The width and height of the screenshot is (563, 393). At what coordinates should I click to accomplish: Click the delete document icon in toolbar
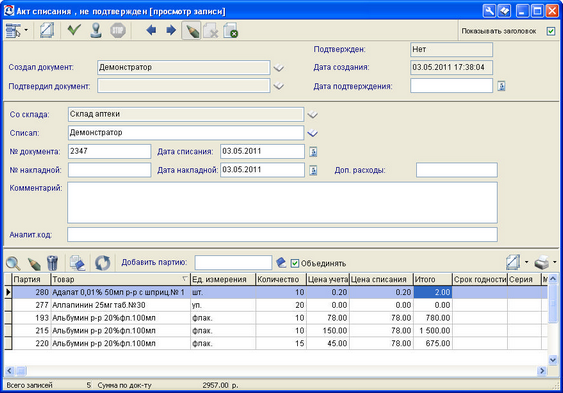tap(211, 31)
